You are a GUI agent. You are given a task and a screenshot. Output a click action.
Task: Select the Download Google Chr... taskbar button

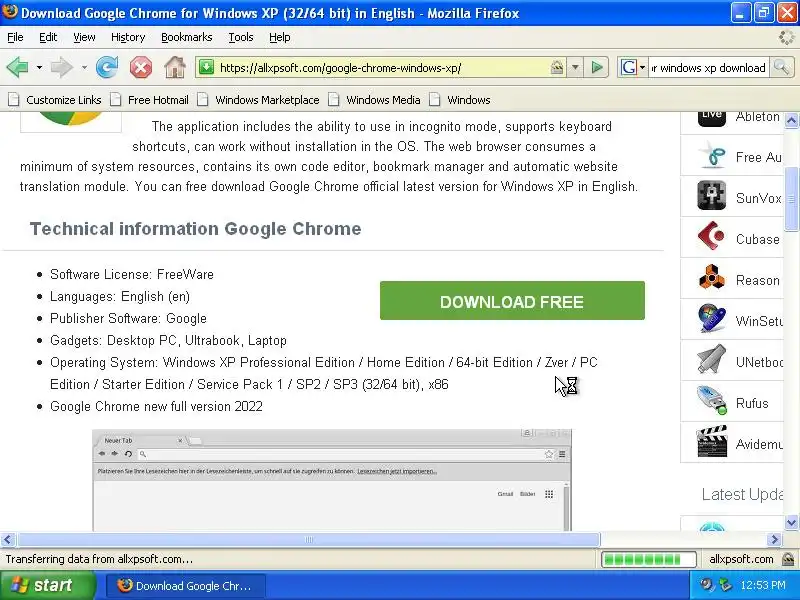pyautogui.click(x=186, y=586)
